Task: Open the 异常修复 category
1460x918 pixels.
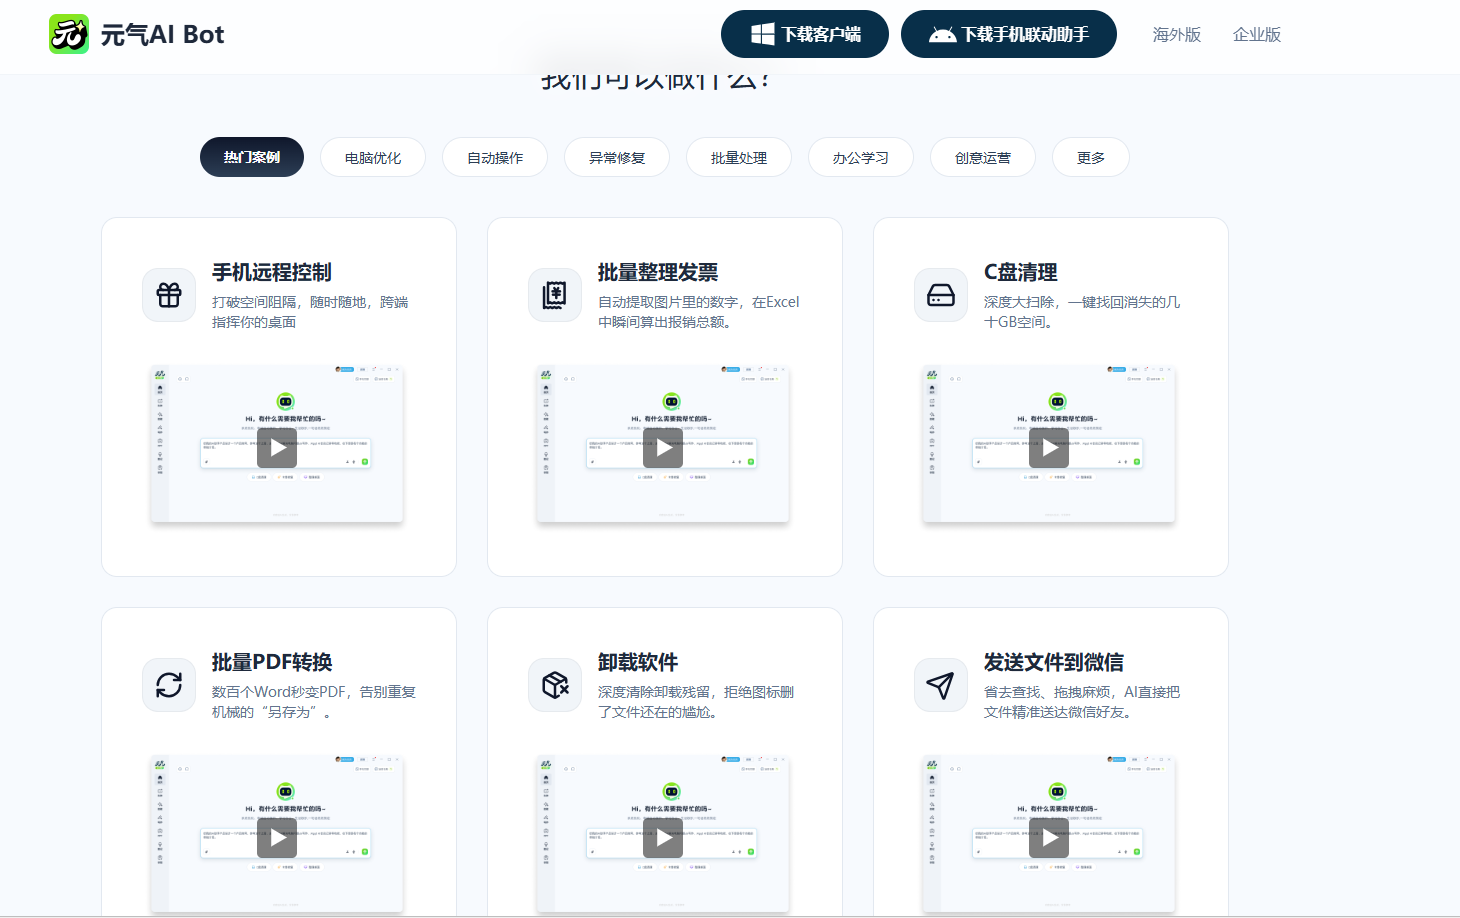Action: tap(617, 157)
